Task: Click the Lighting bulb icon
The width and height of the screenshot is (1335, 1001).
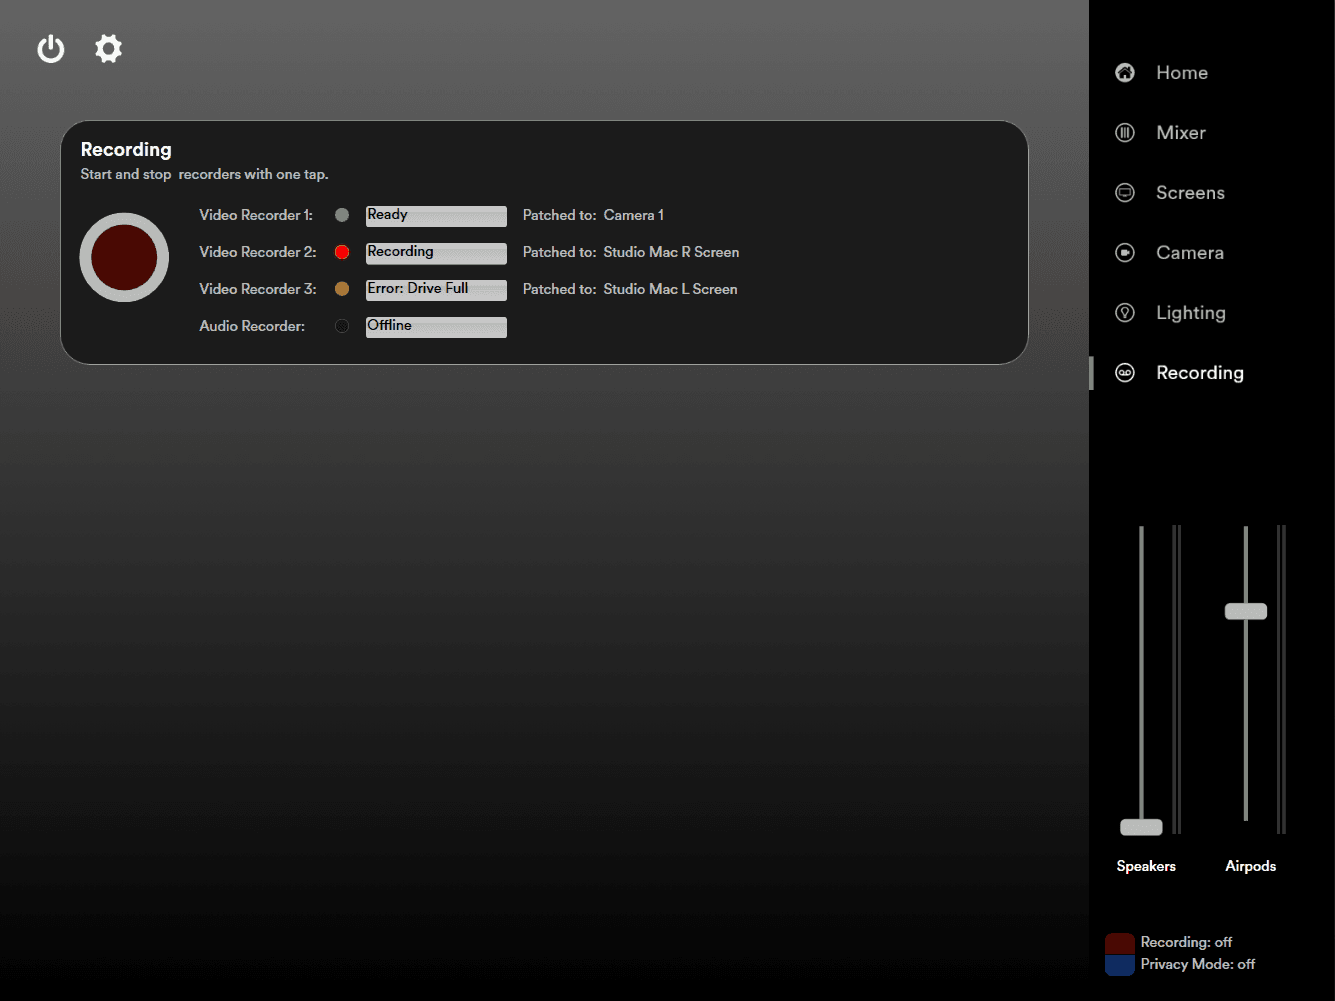Action: [x=1125, y=312]
